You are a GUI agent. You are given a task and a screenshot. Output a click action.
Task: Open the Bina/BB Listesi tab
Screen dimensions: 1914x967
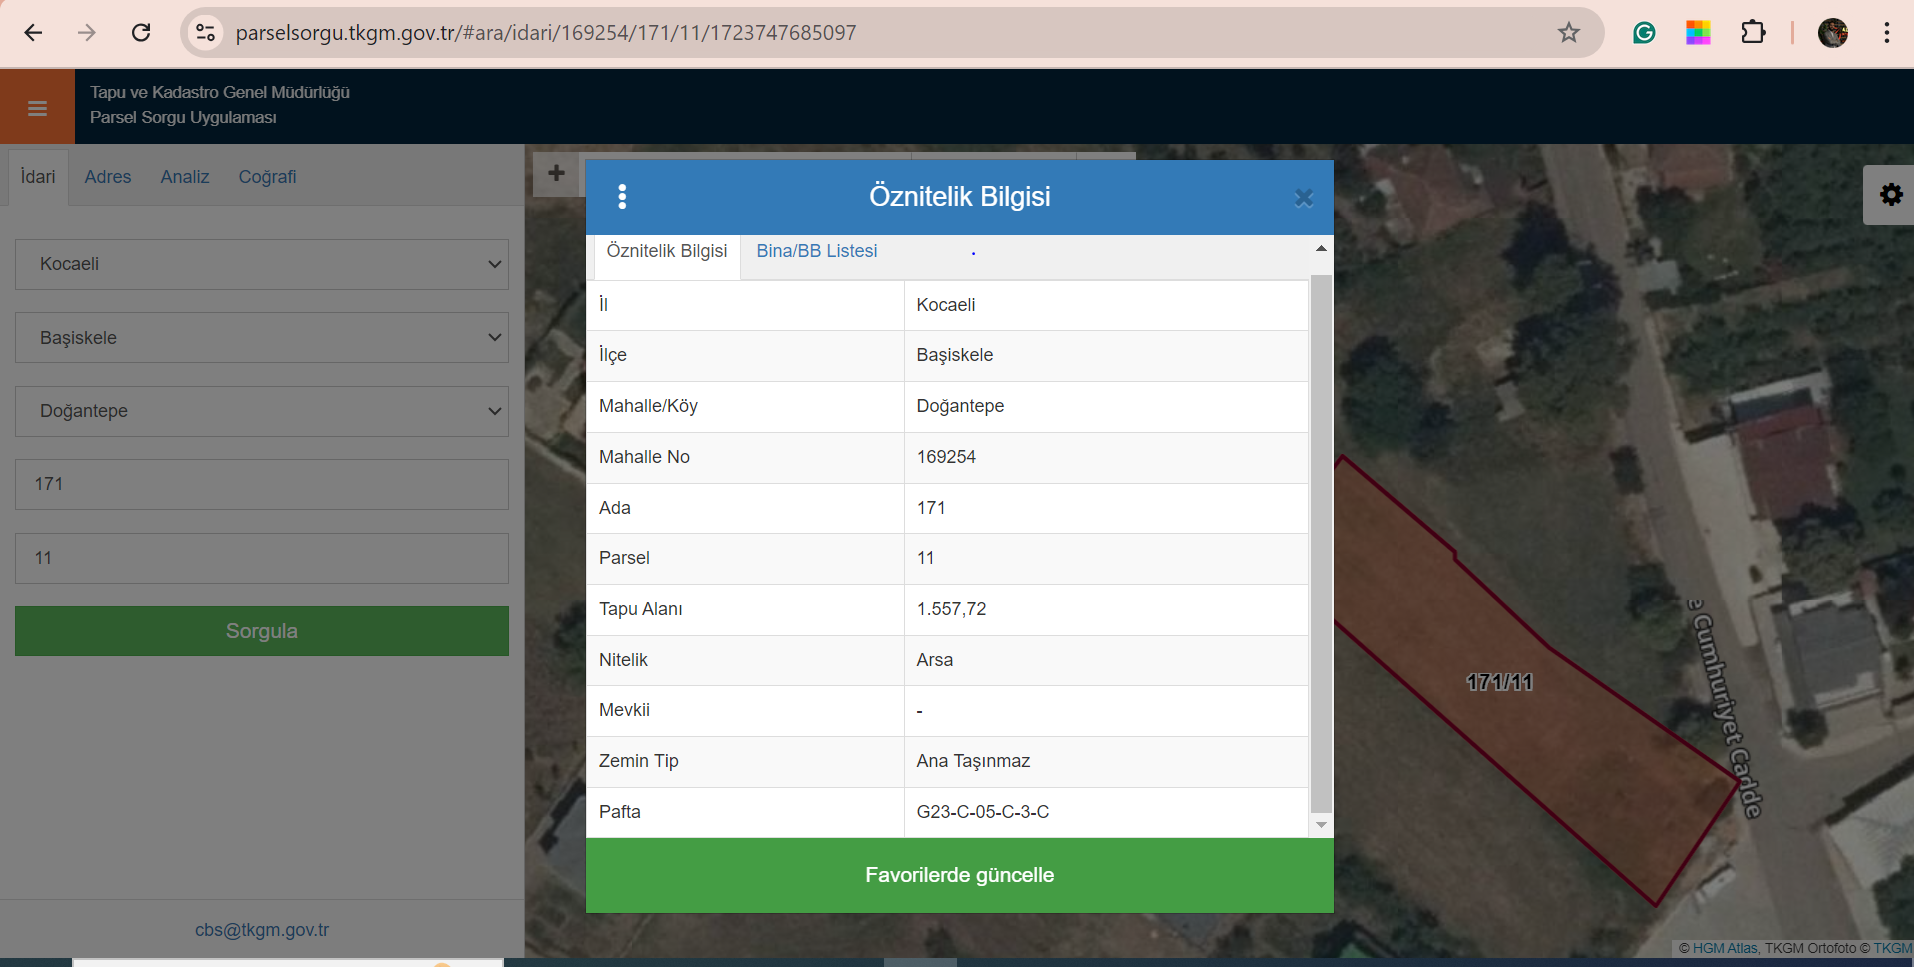click(817, 252)
